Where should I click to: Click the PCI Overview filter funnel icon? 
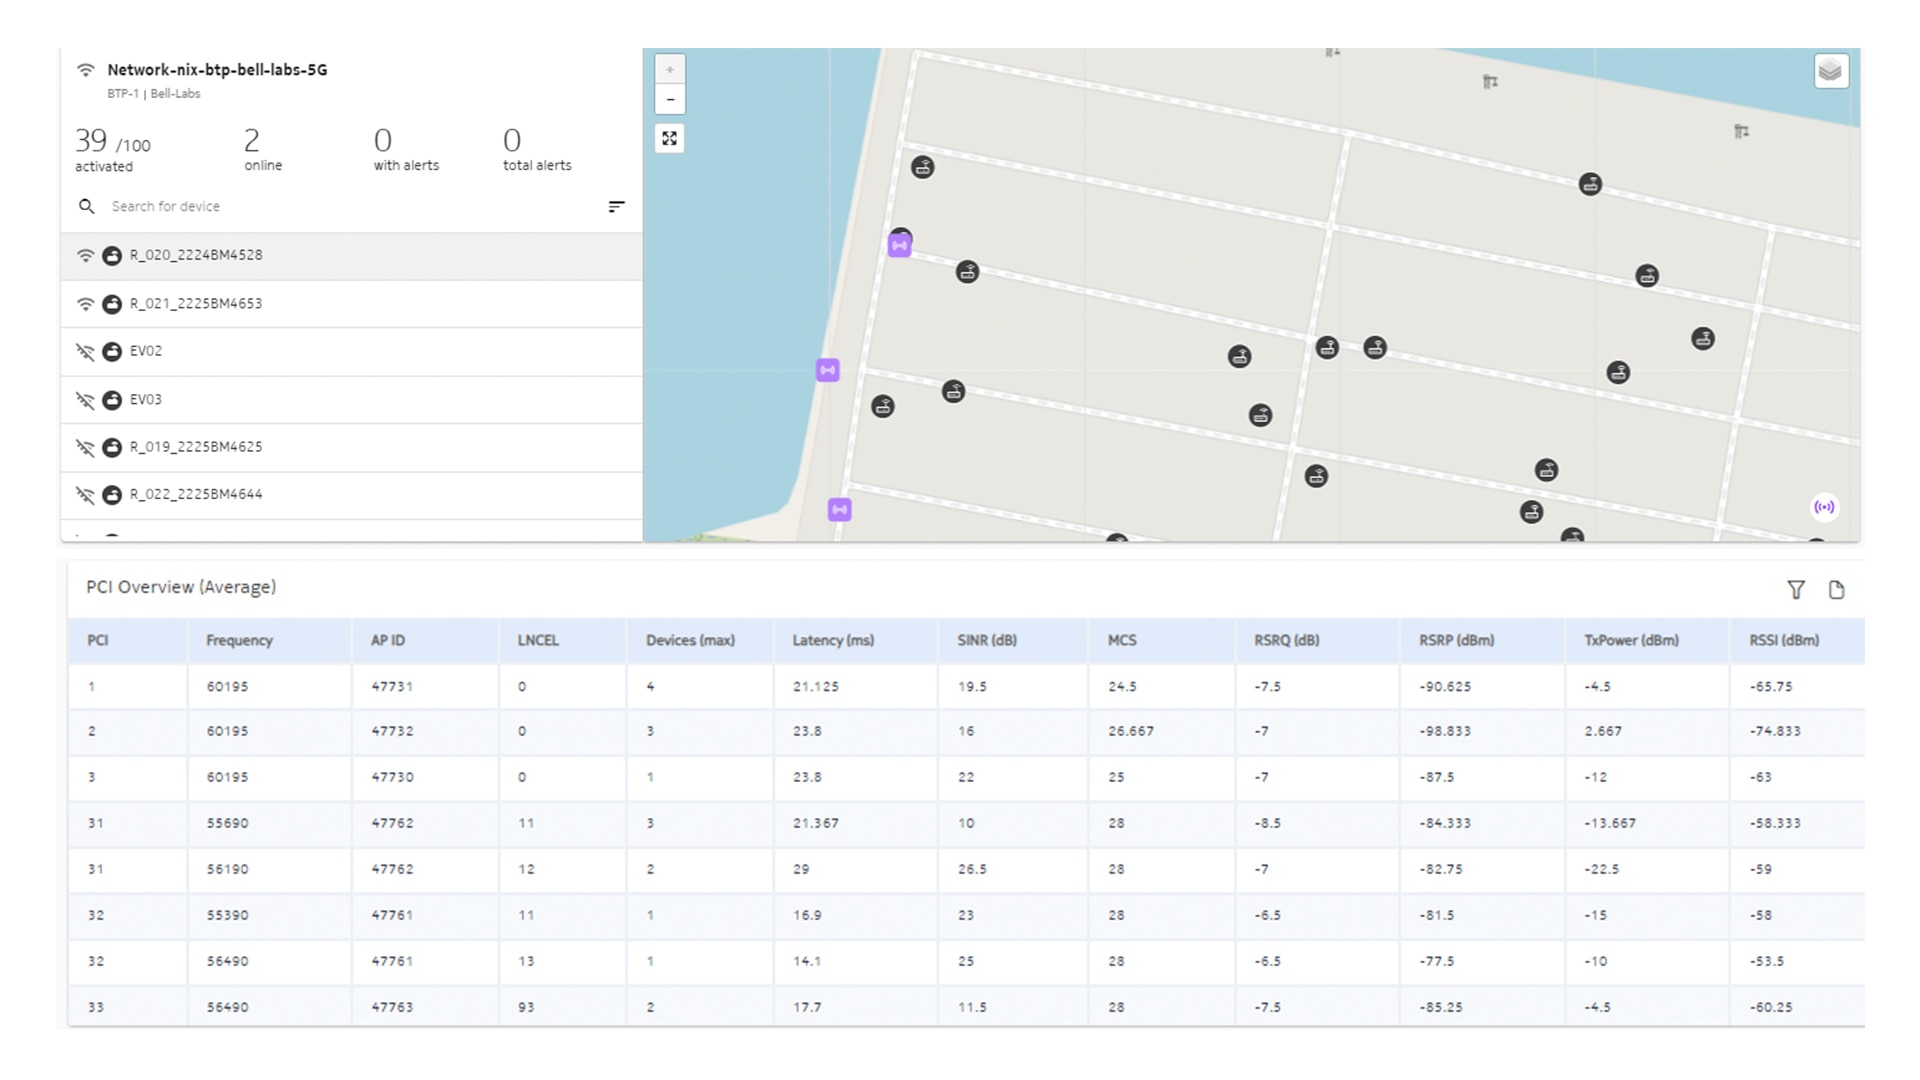point(1796,590)
